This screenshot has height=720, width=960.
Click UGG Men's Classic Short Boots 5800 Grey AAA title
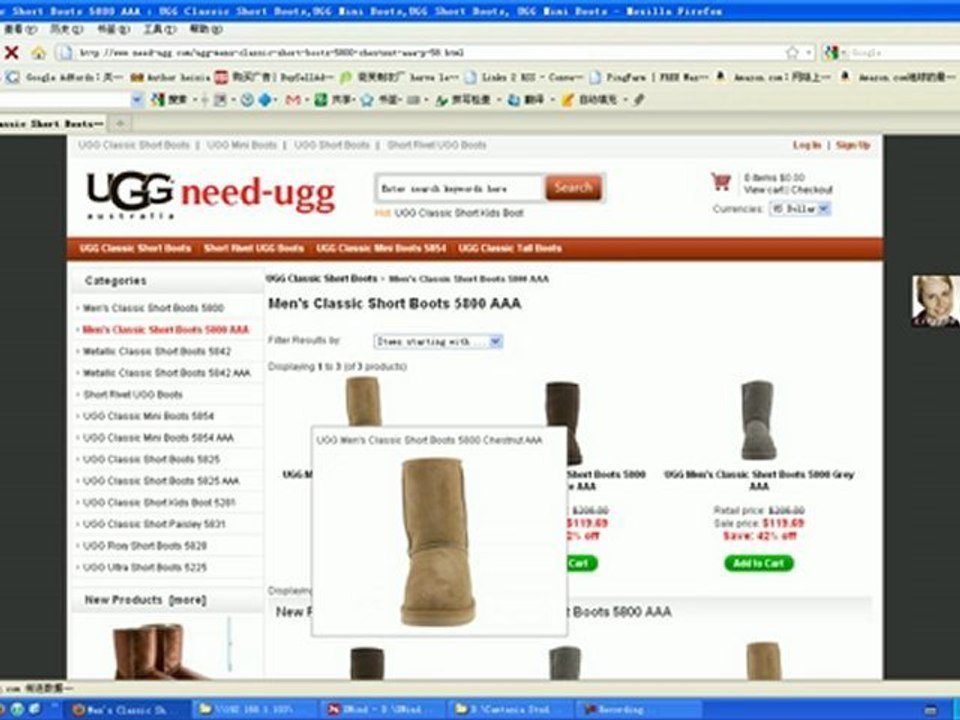(759, 480)
